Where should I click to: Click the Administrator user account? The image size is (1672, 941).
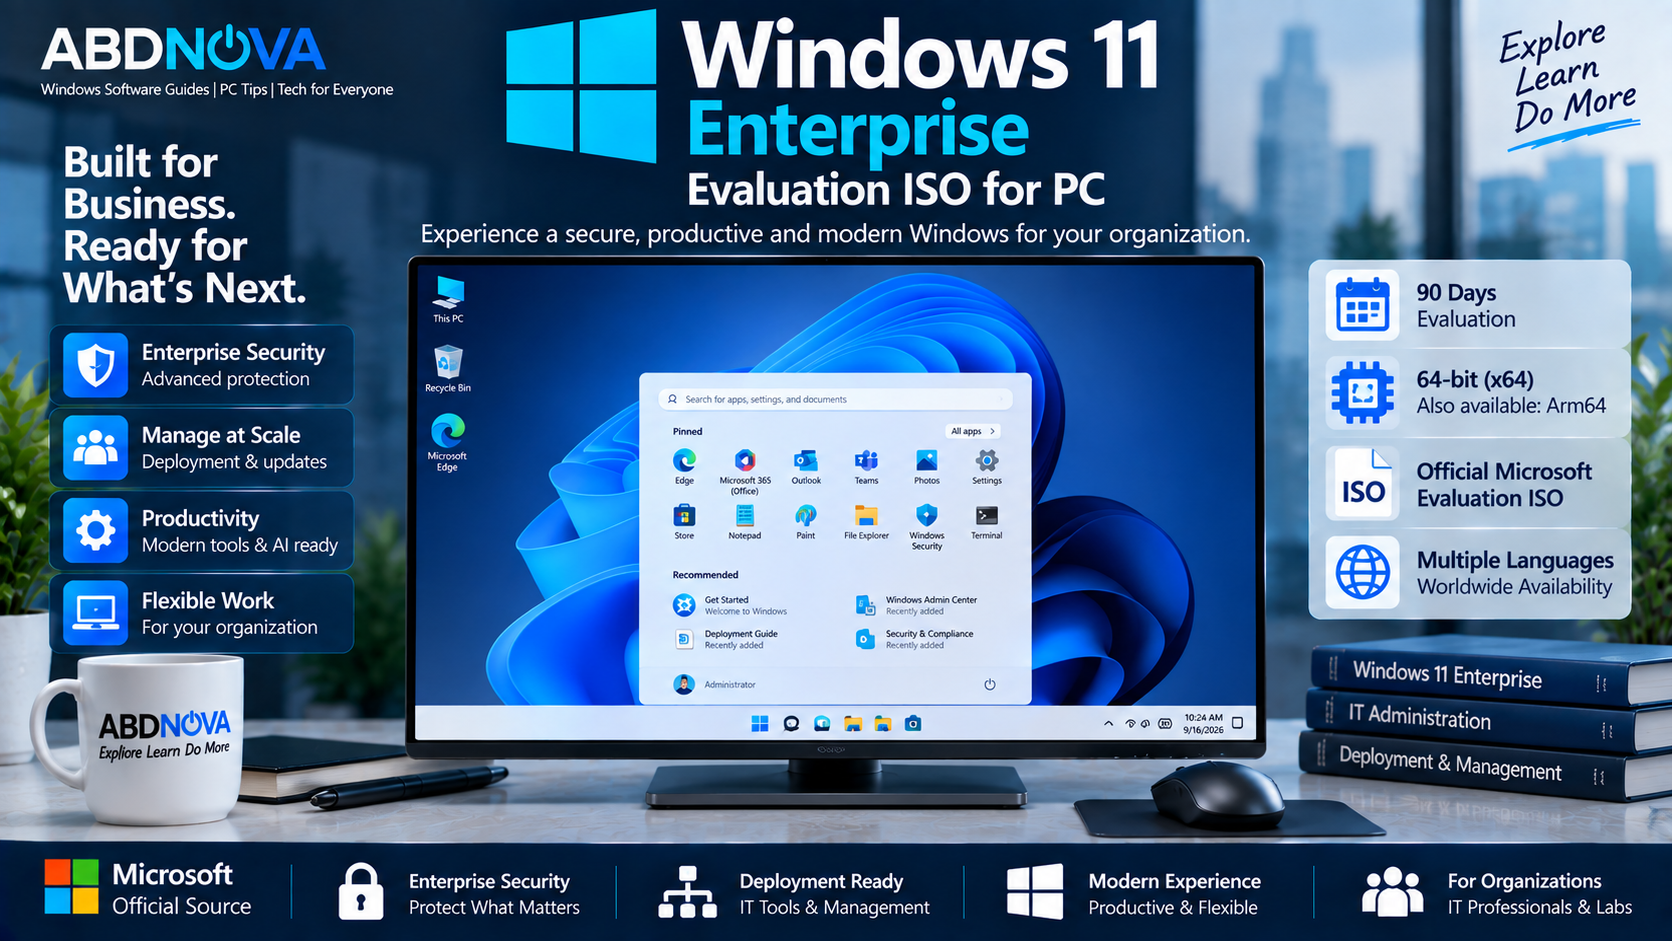(x=715, y=684)
